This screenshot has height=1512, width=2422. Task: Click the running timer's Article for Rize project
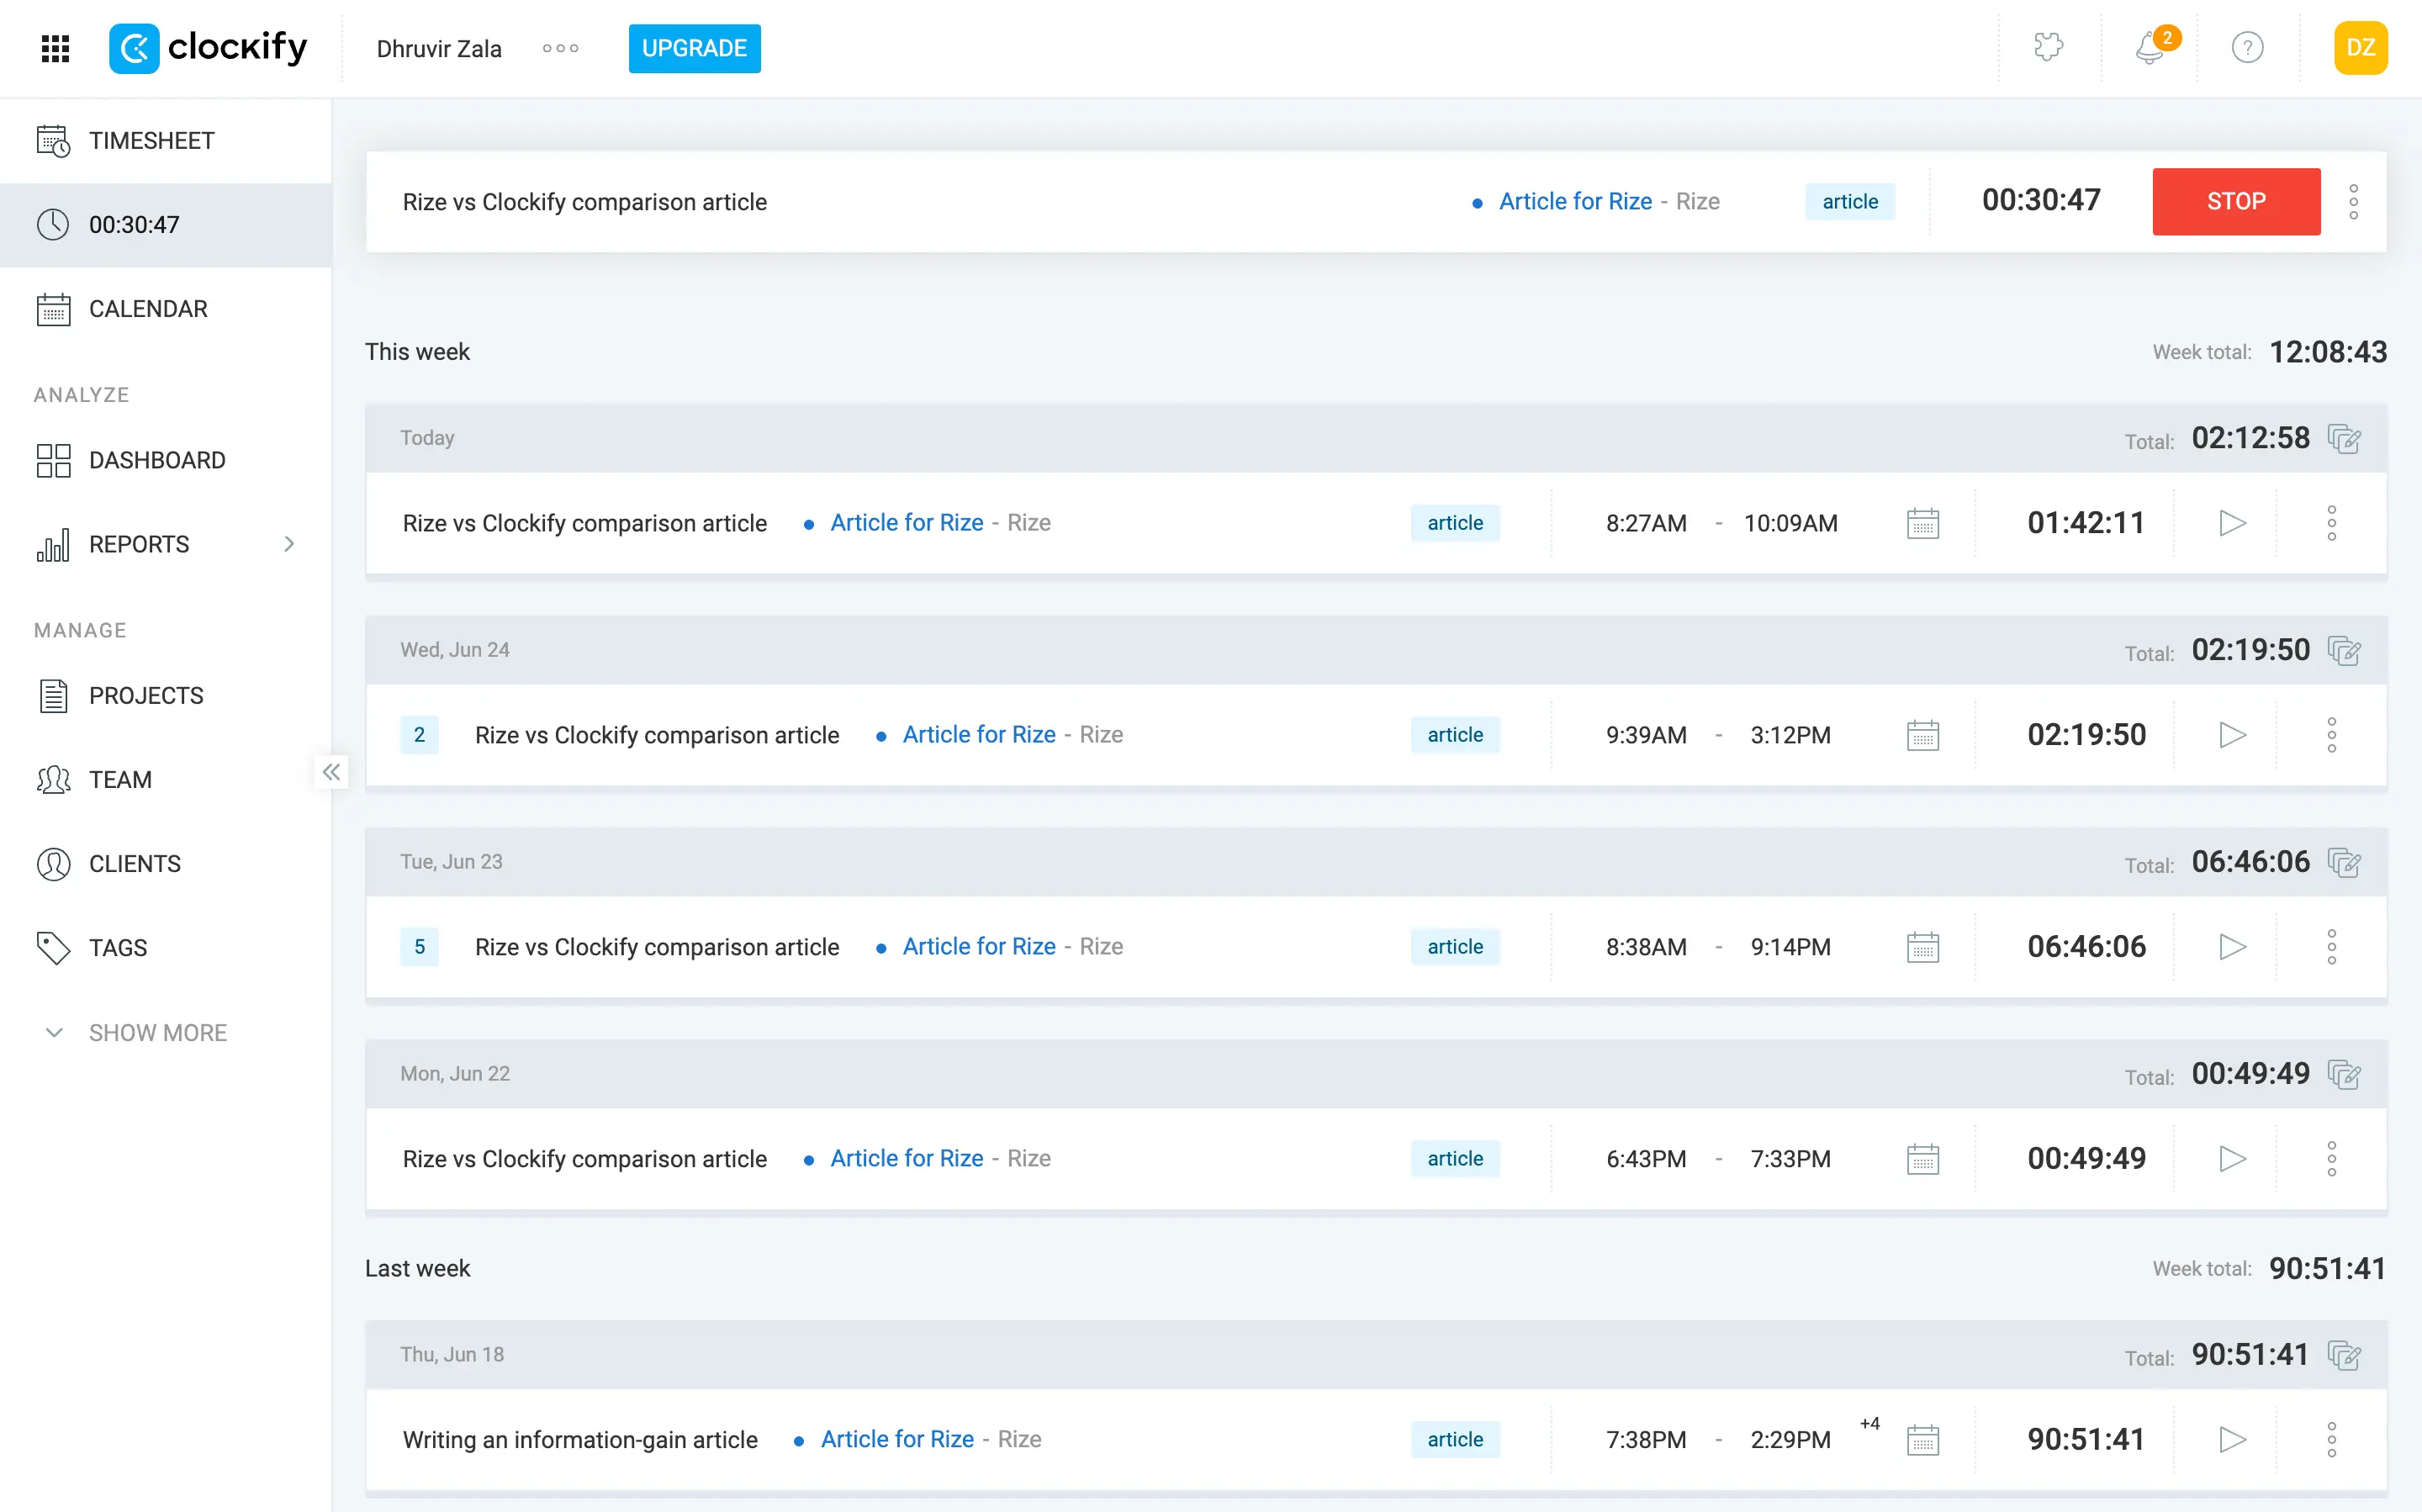pyautogui.click(x=1575, y=201)
